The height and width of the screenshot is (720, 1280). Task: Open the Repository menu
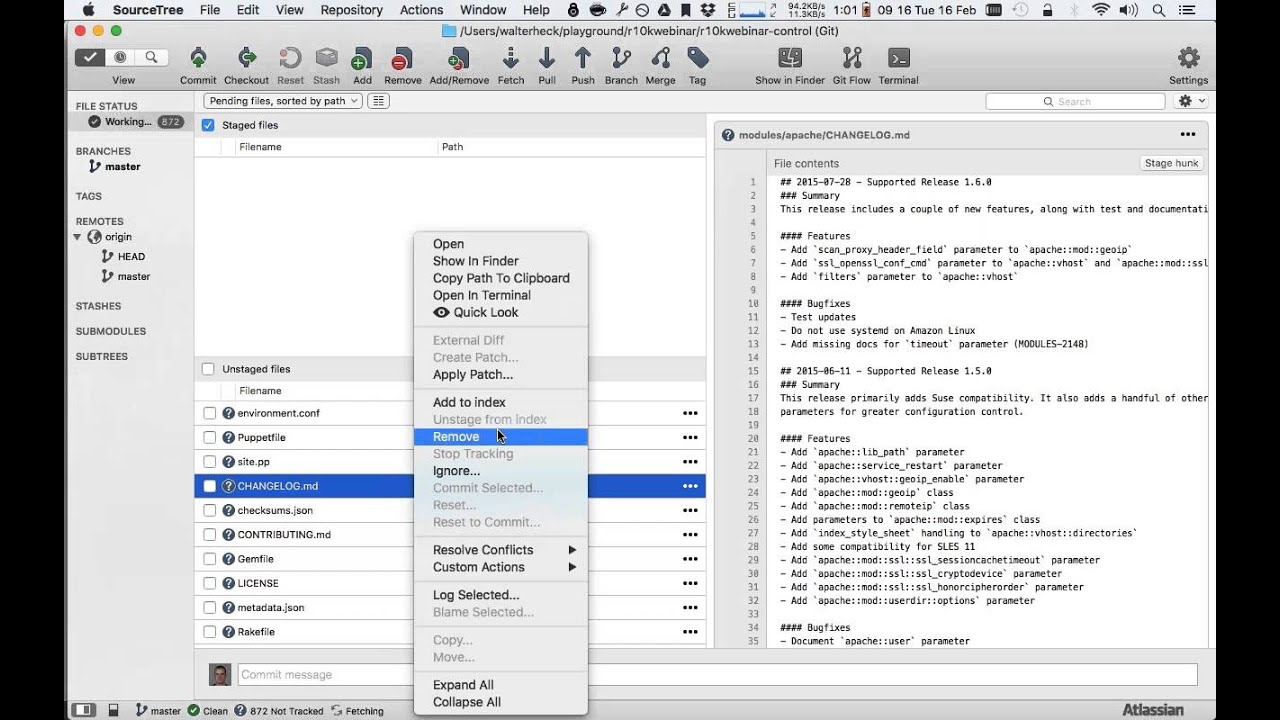[x=351, y=10]
